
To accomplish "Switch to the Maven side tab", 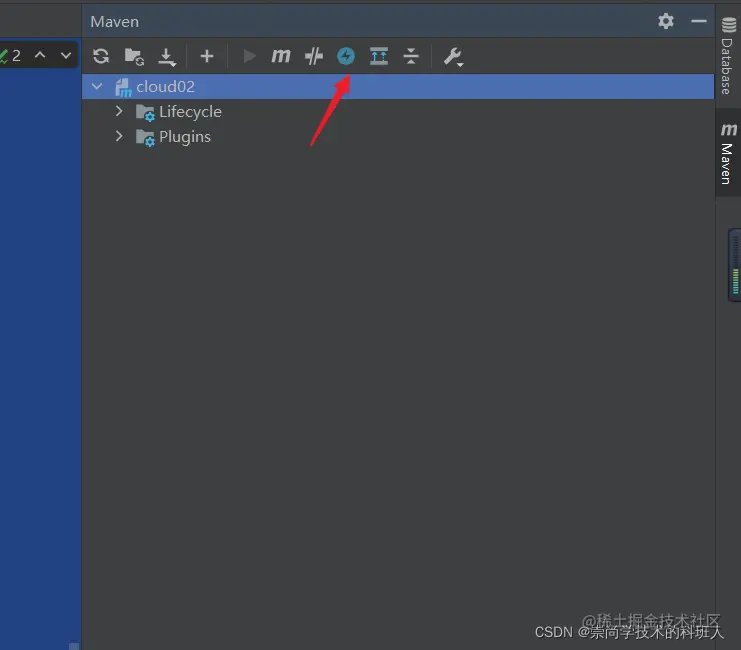I will tap(728, 154).
